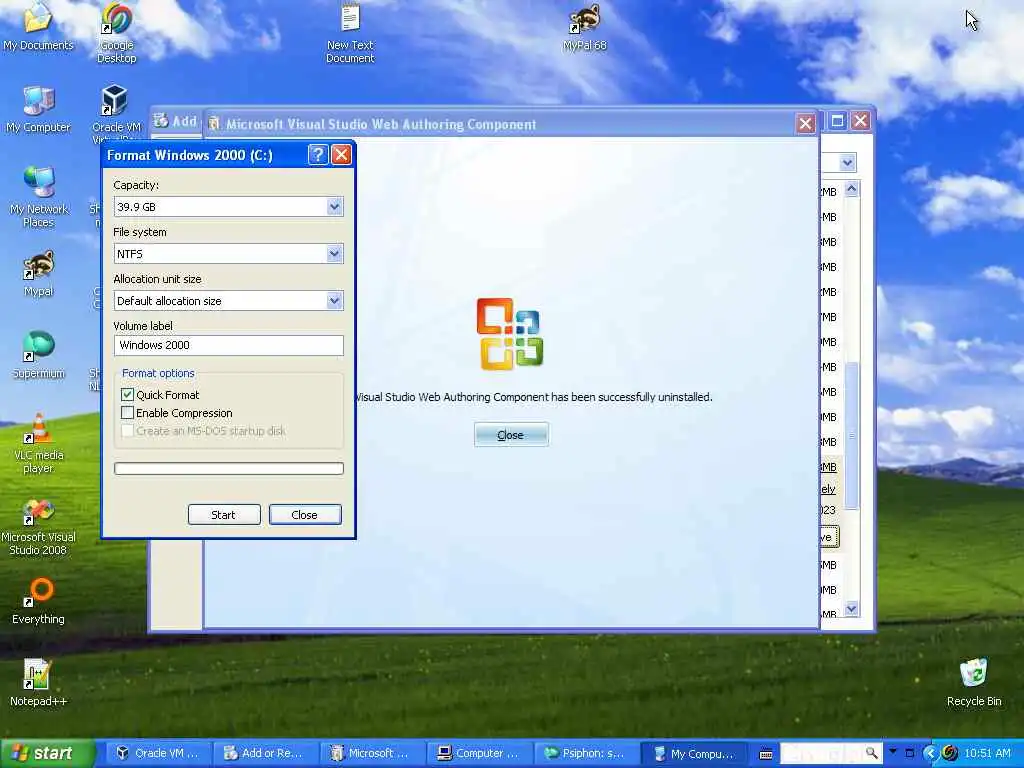
Task: Maximize the Add or Remove Programs window
Action: pos(838,120)
